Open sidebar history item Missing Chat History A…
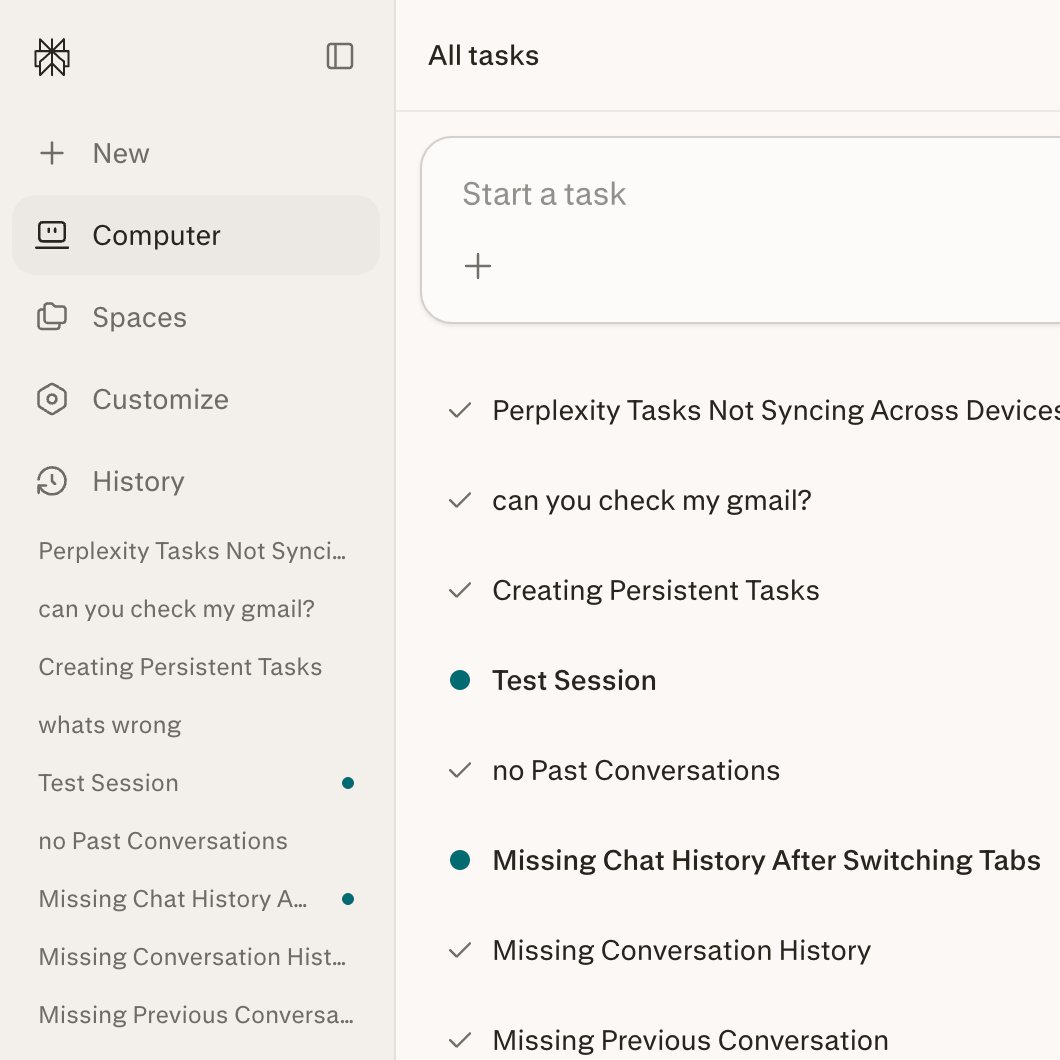This screenshot has width=1060, height=1060. [172, 899]
